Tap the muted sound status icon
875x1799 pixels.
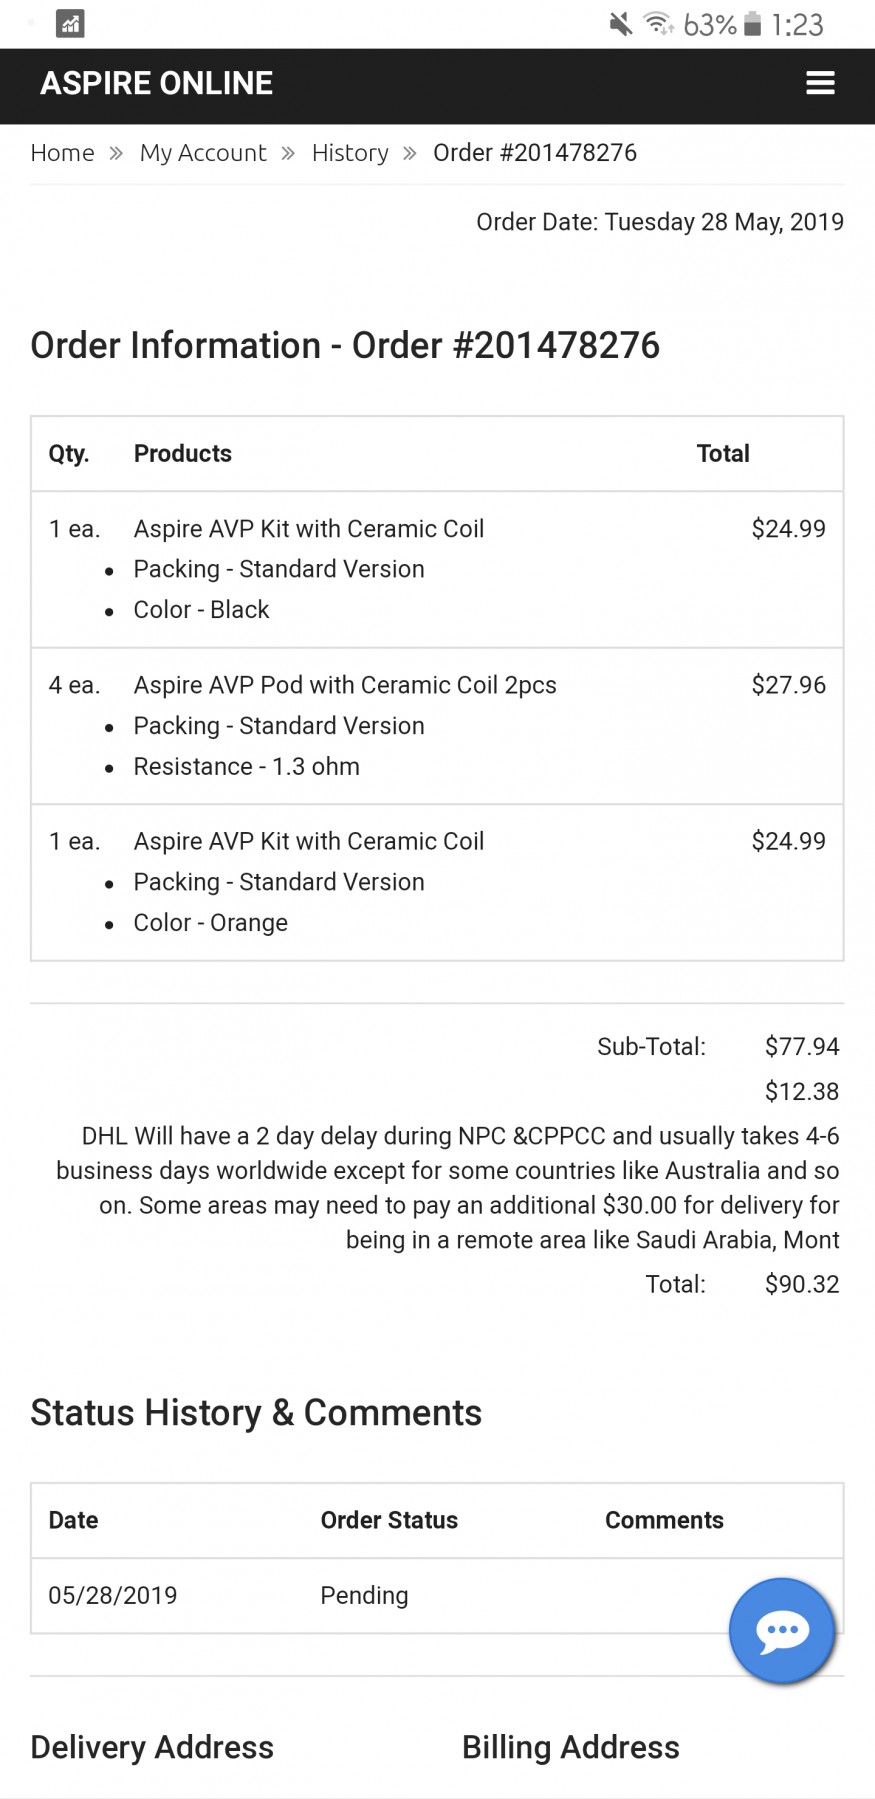(621, 24)
